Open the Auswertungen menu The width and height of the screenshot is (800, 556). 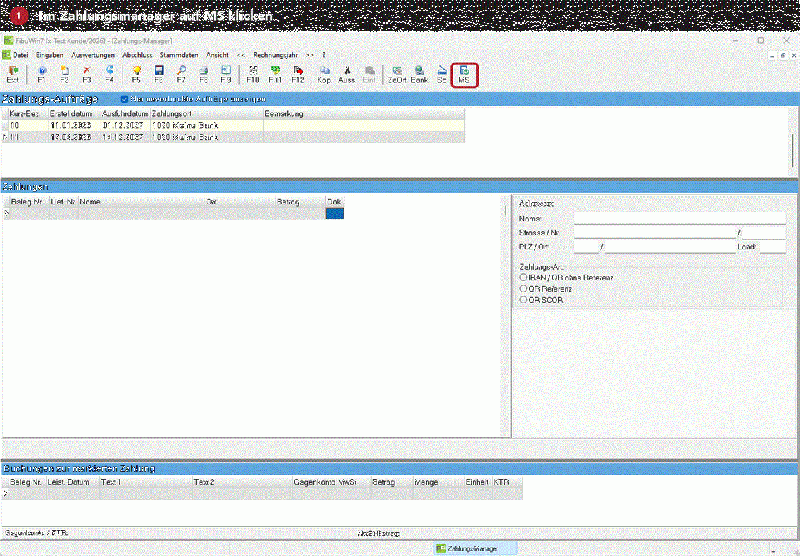[93, 55]
